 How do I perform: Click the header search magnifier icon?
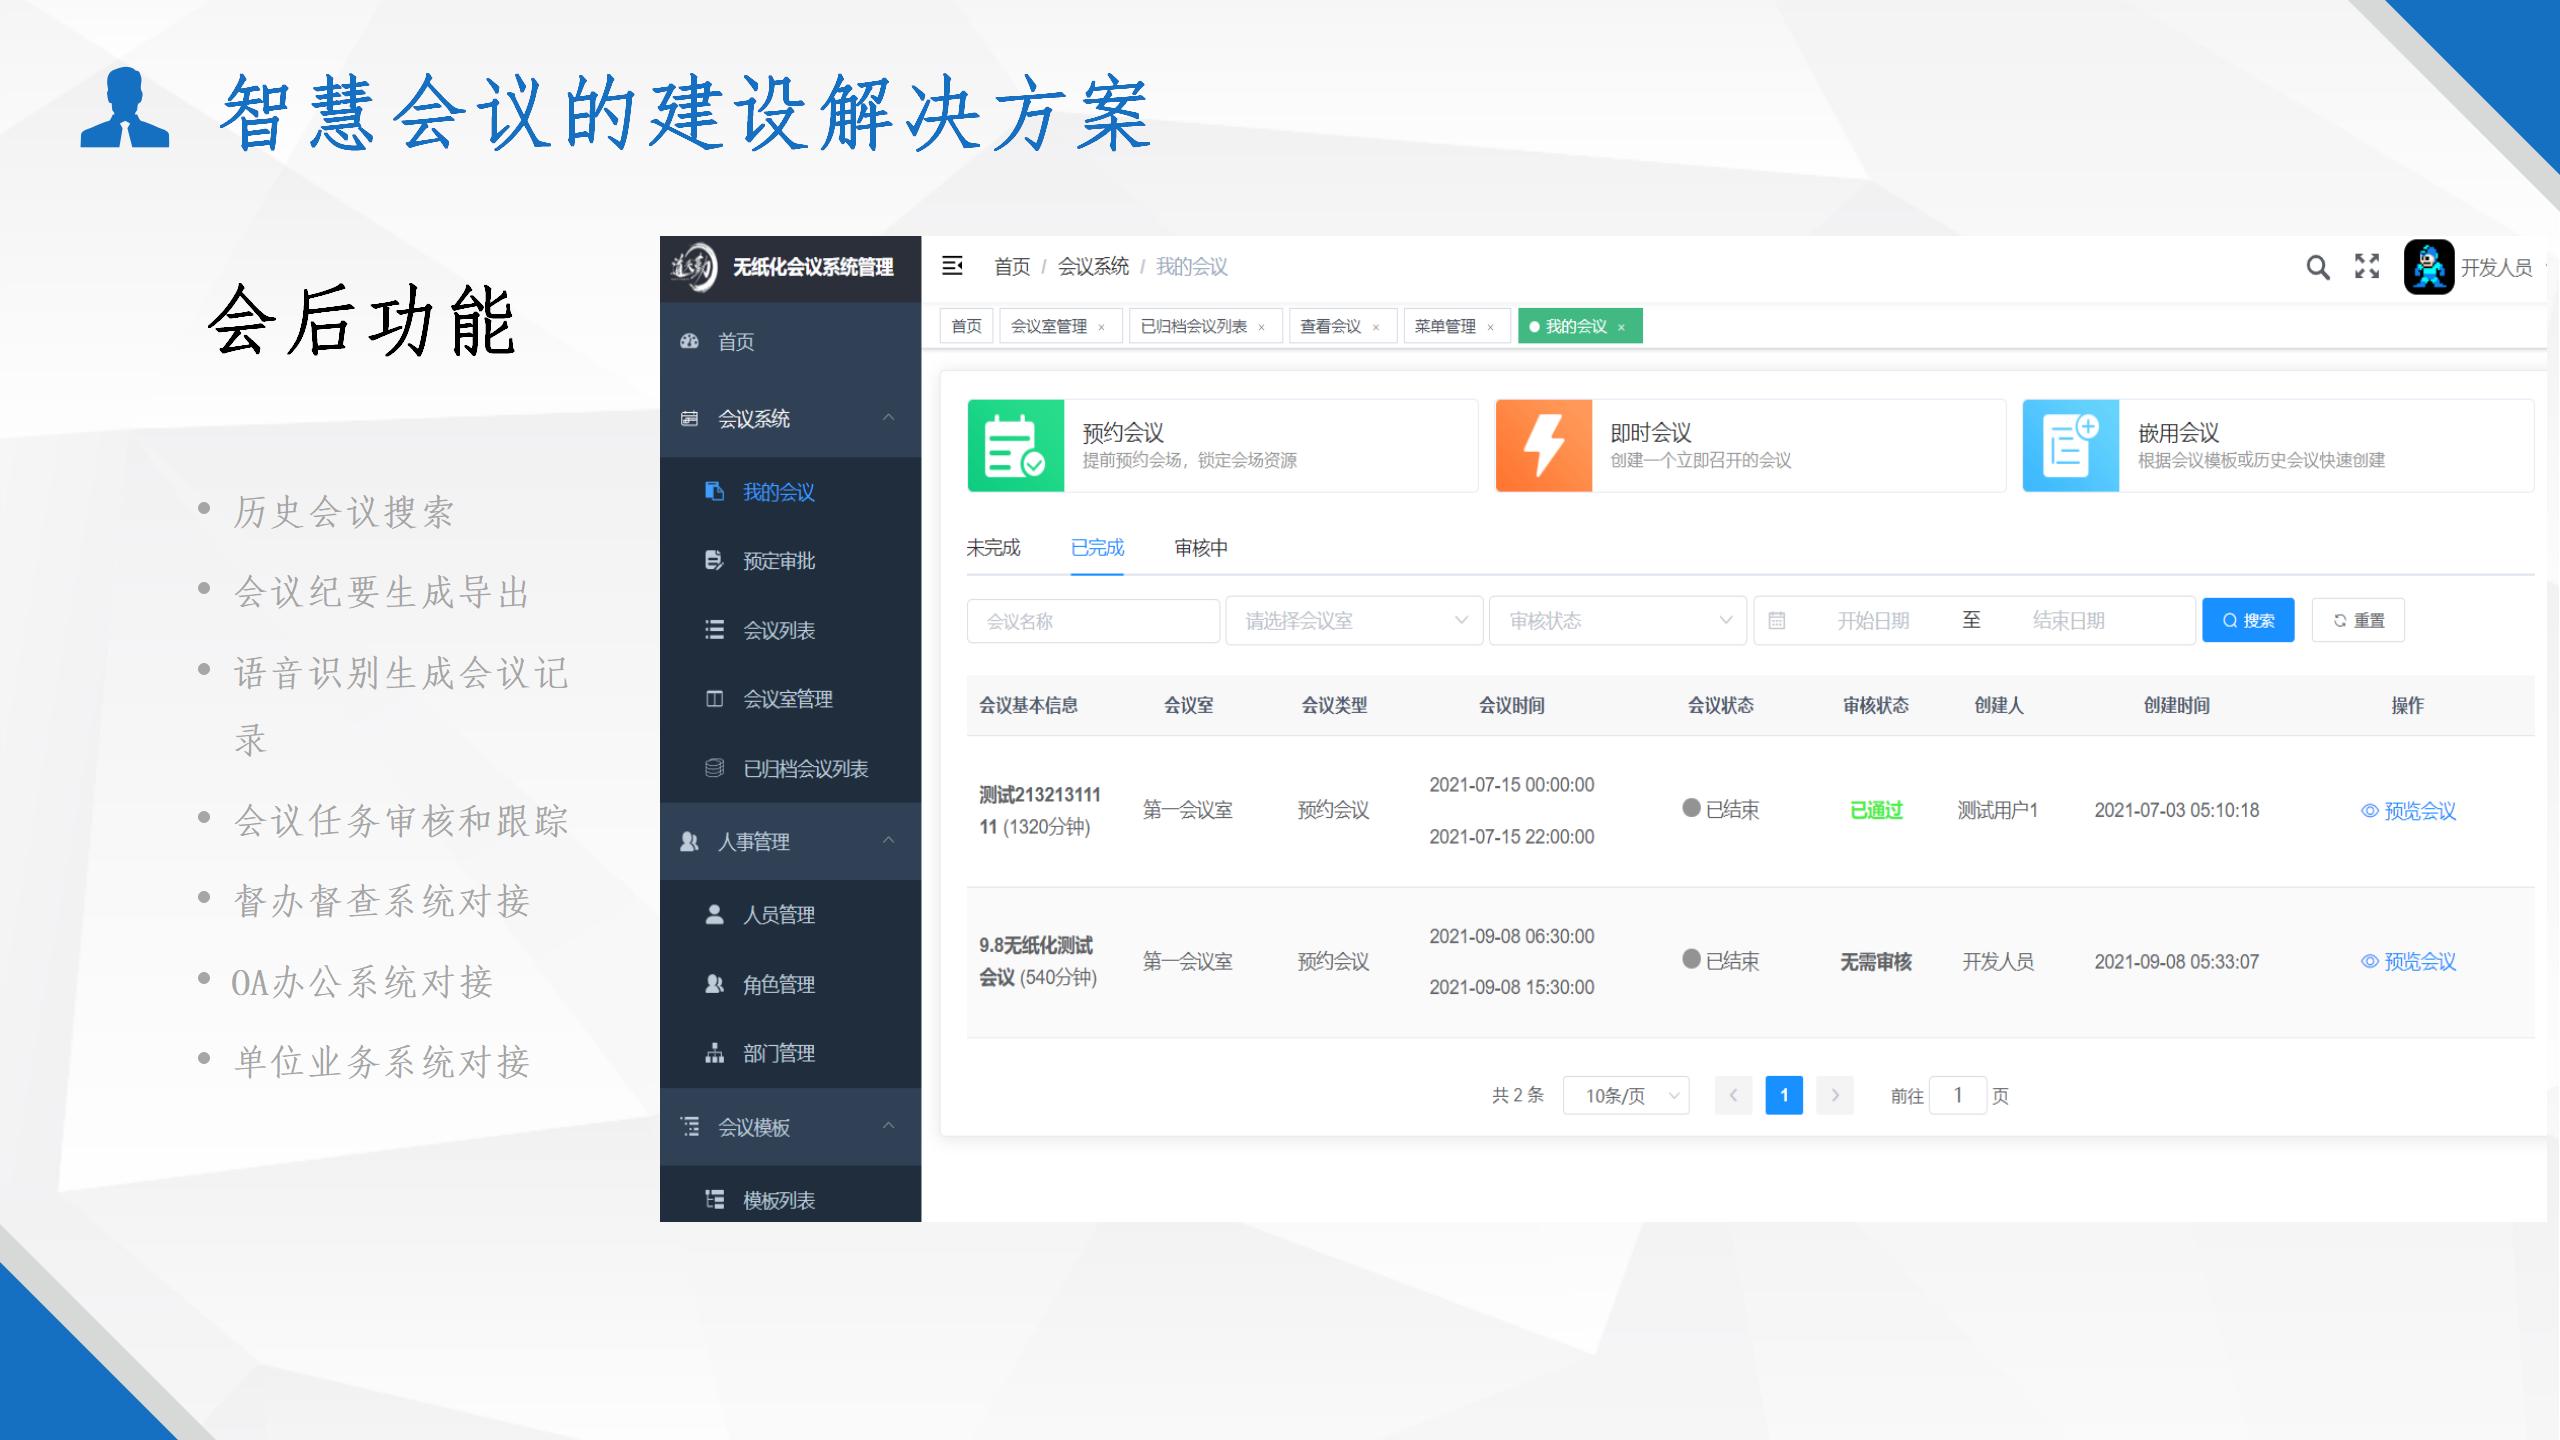coord(2317,267)
